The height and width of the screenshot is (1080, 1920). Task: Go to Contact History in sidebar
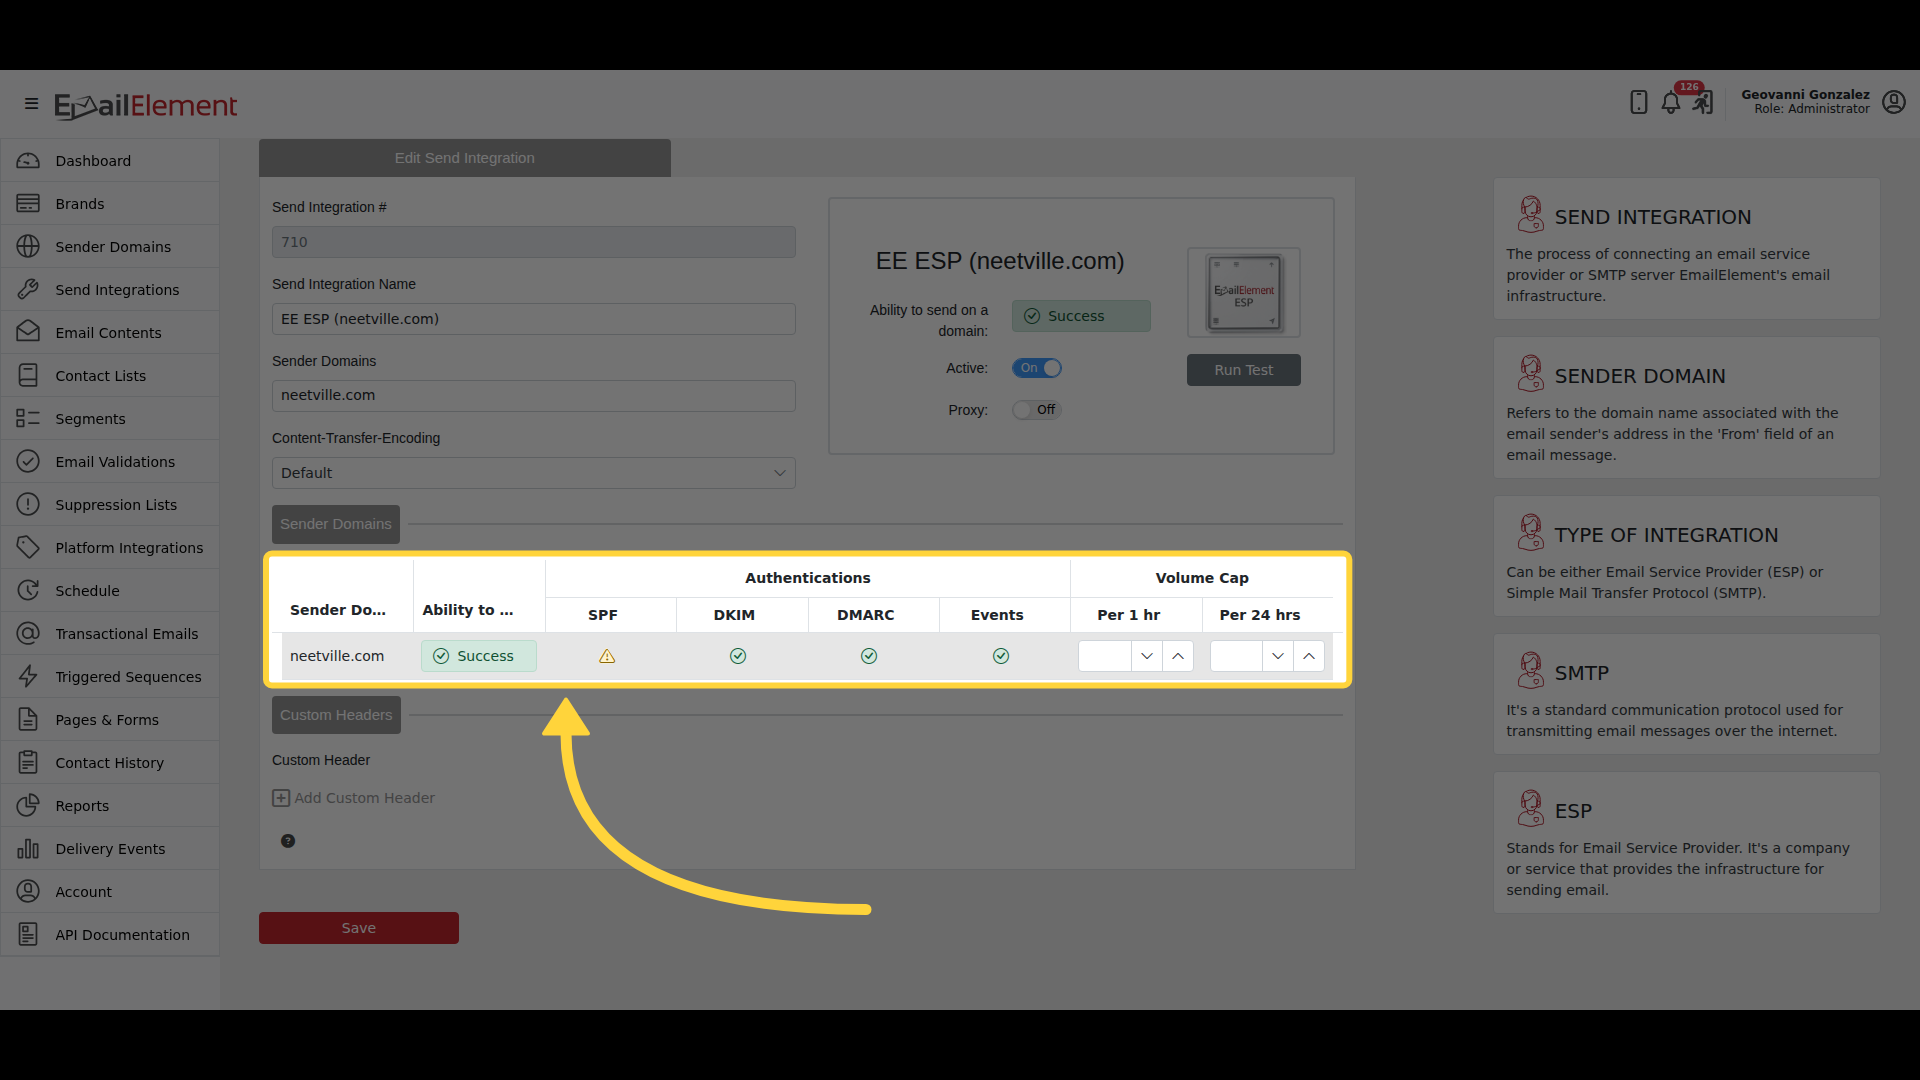pos(110,763)
